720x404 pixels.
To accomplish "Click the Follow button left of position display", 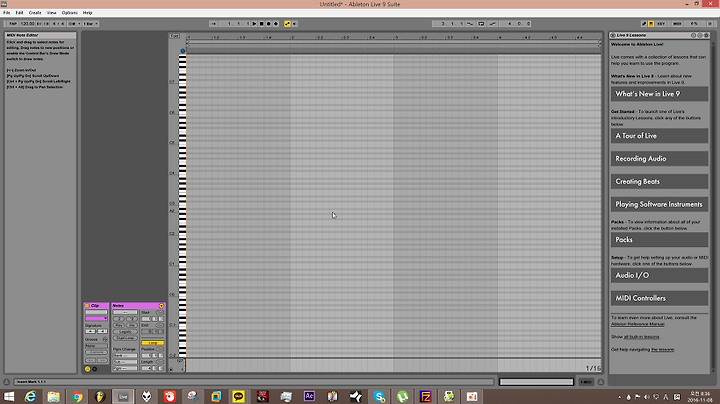I will (214, 24).
